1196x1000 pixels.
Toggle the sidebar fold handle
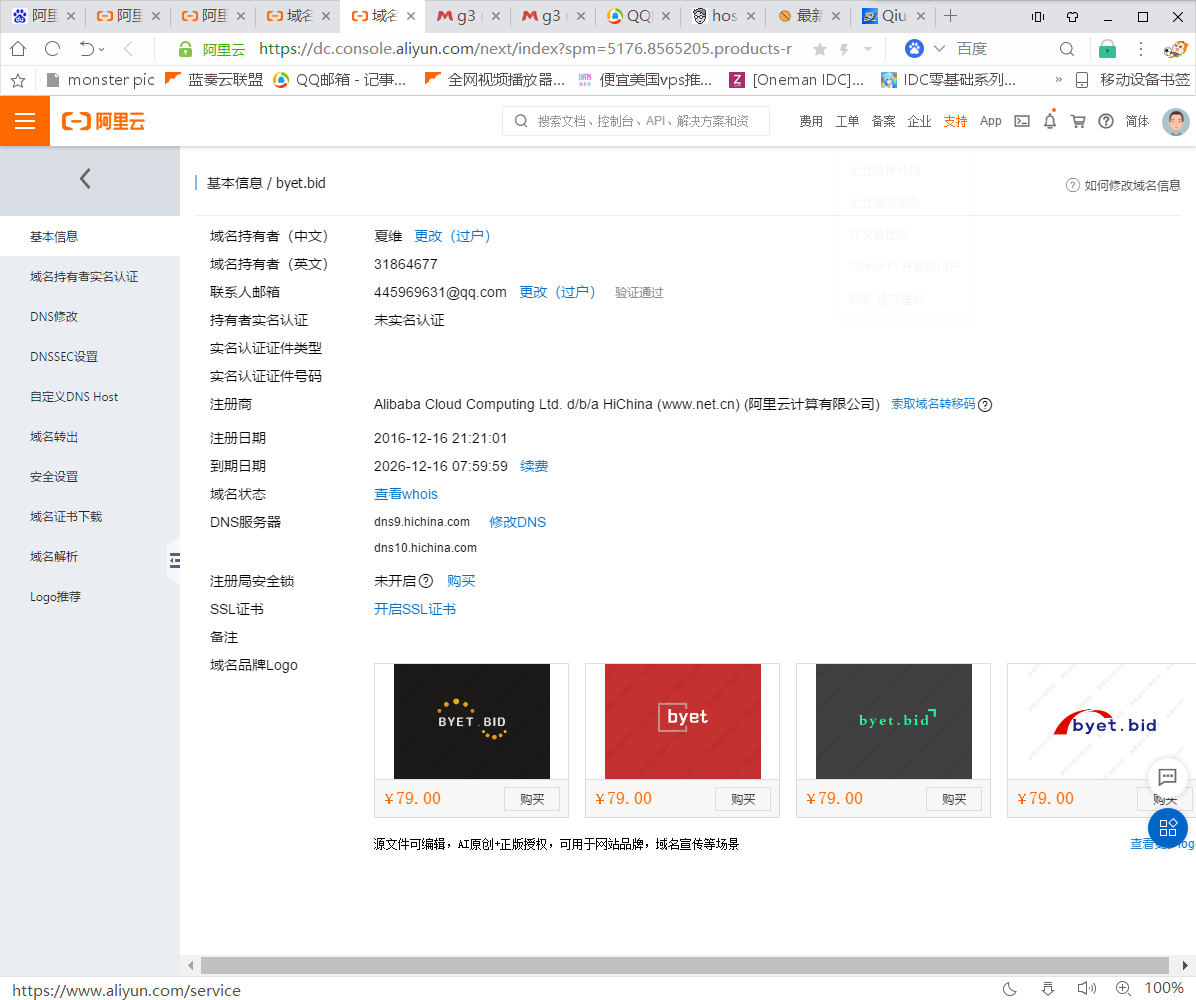pyautogui.click(x=174, y=561)
